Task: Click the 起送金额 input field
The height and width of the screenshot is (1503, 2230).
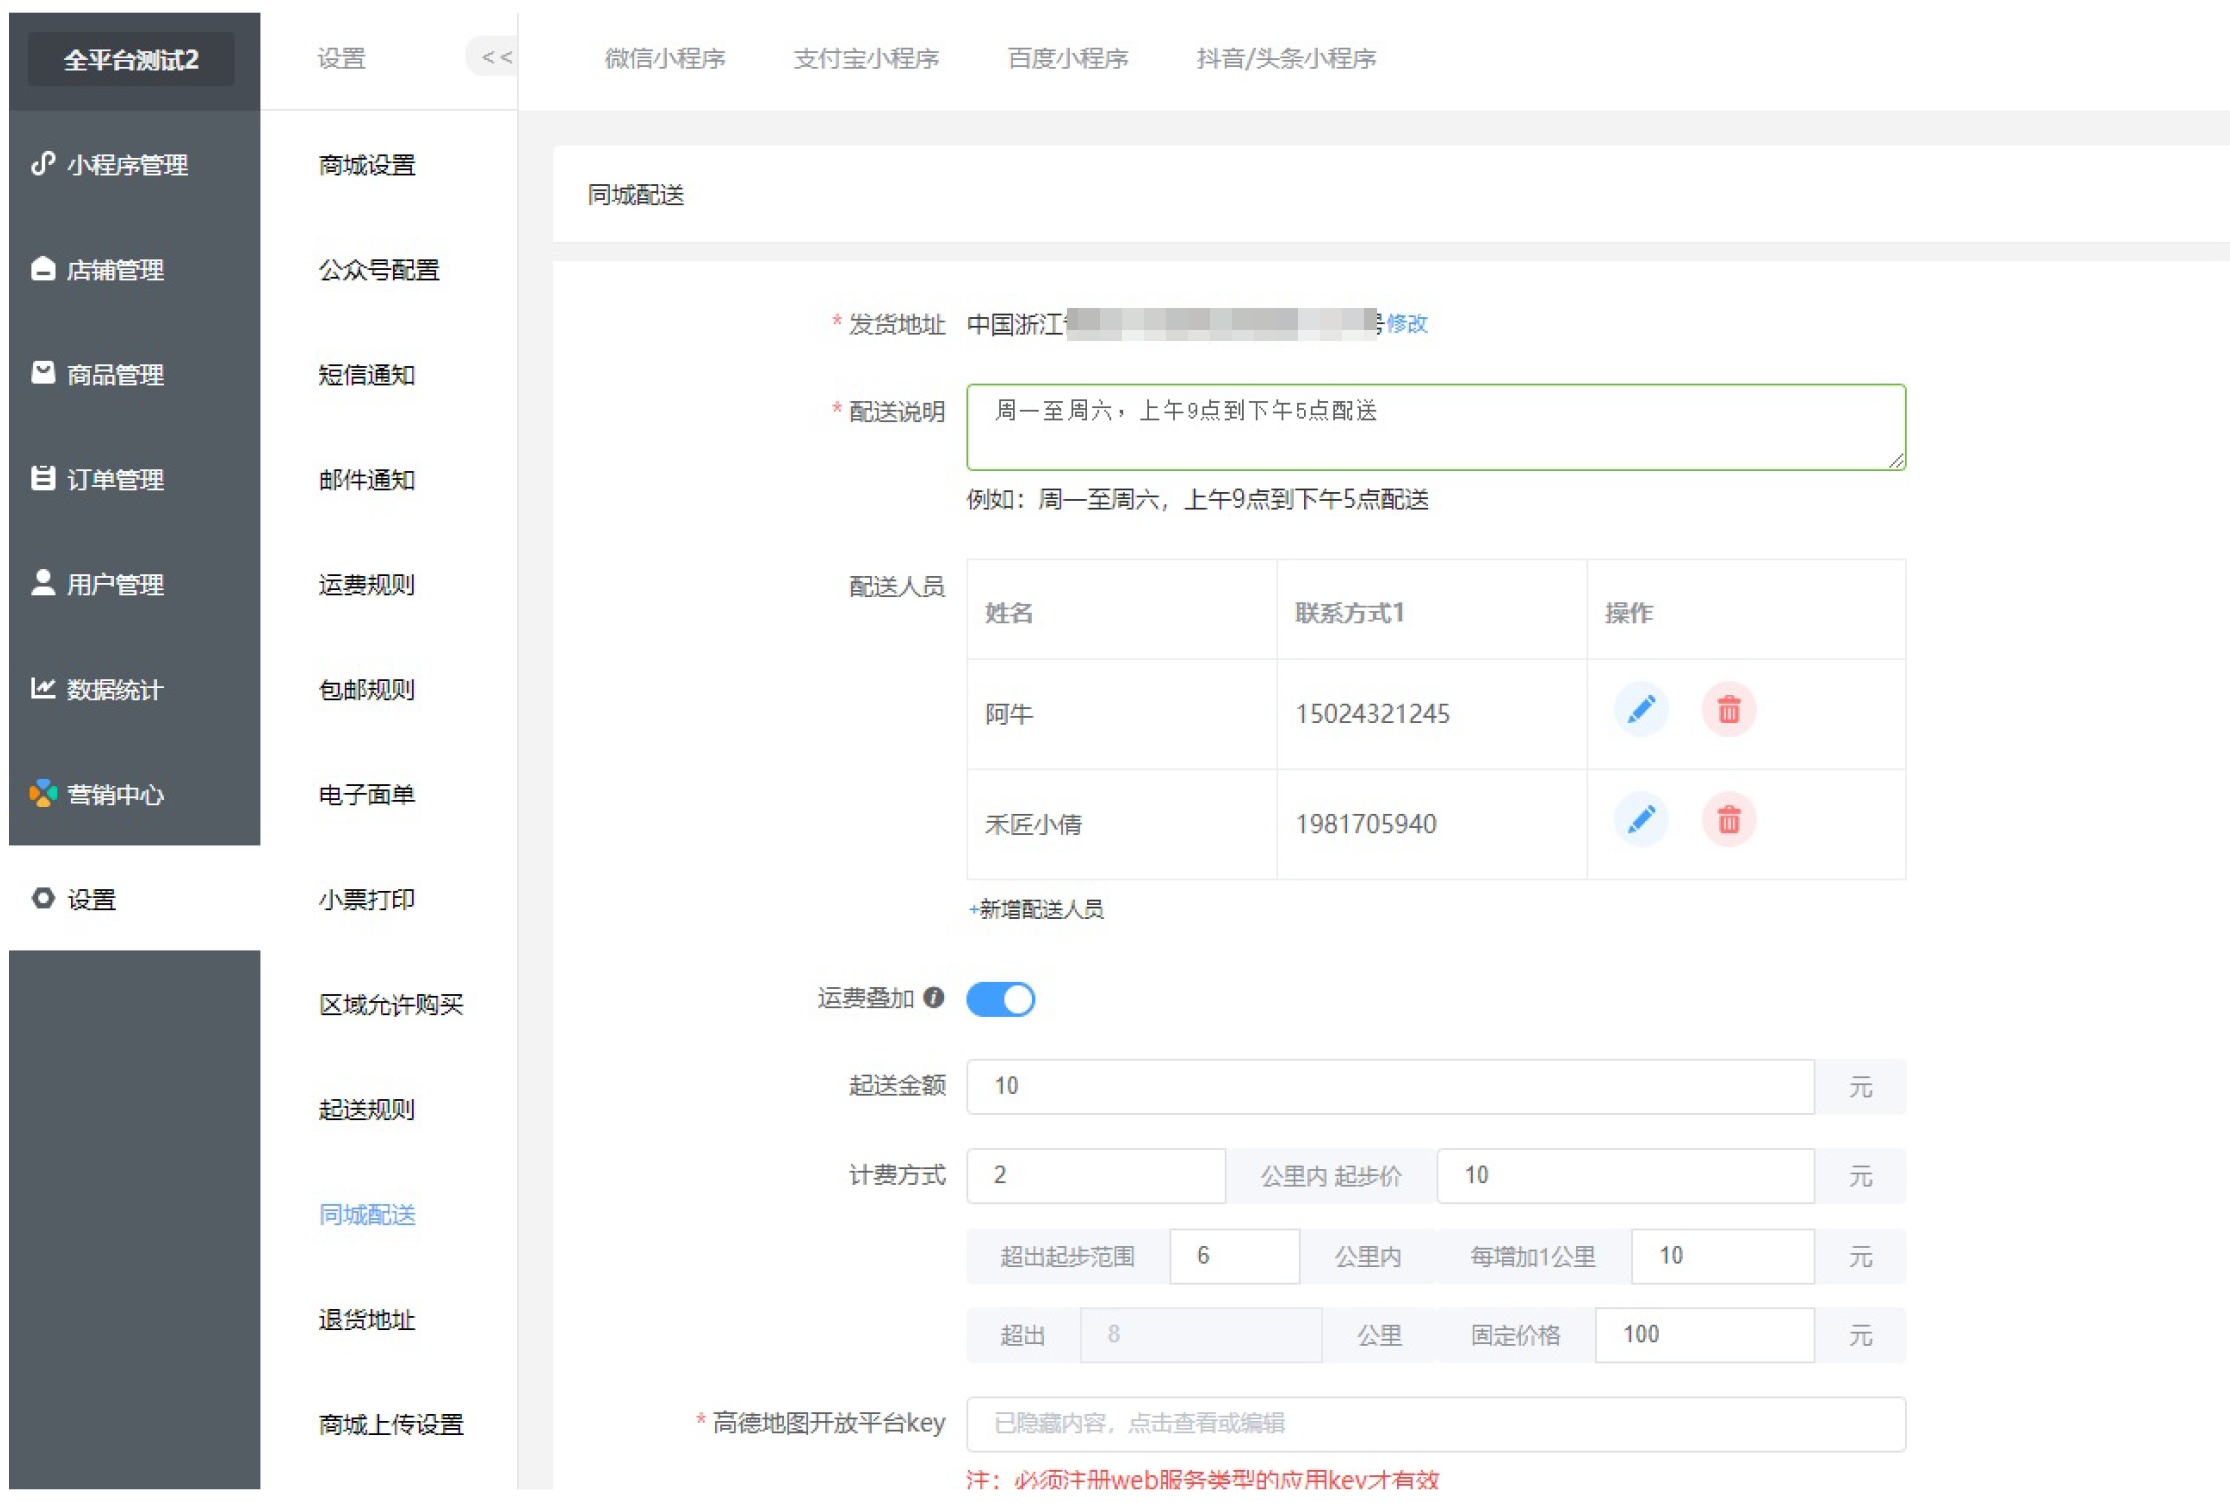Action: pos(1390,1086)
